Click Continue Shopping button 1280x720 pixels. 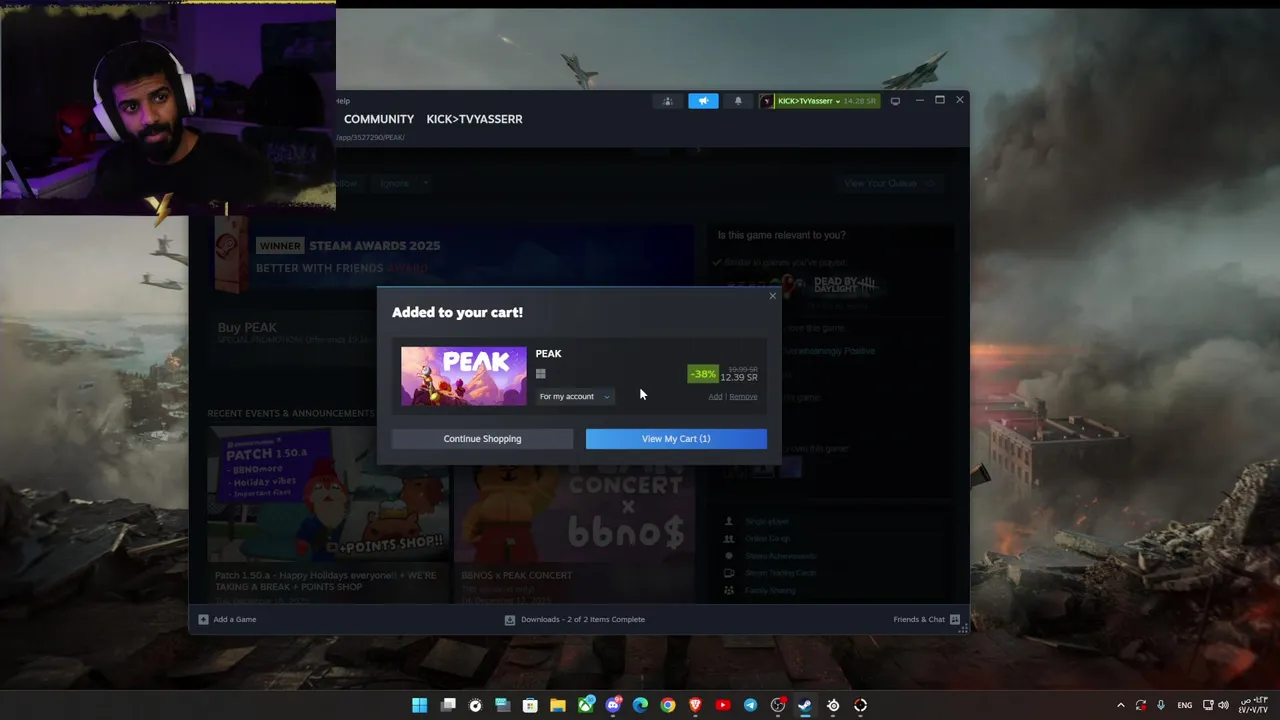point(482,438)
